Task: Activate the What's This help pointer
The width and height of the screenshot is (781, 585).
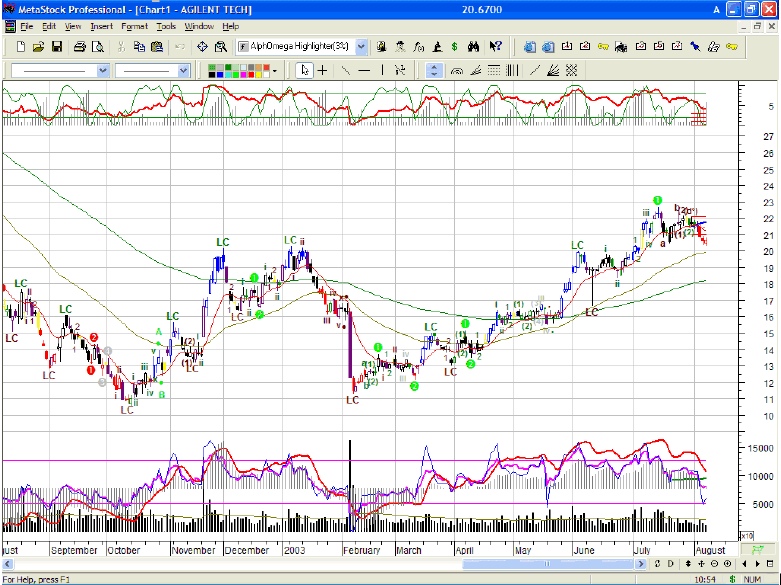Action: point(495,47)
